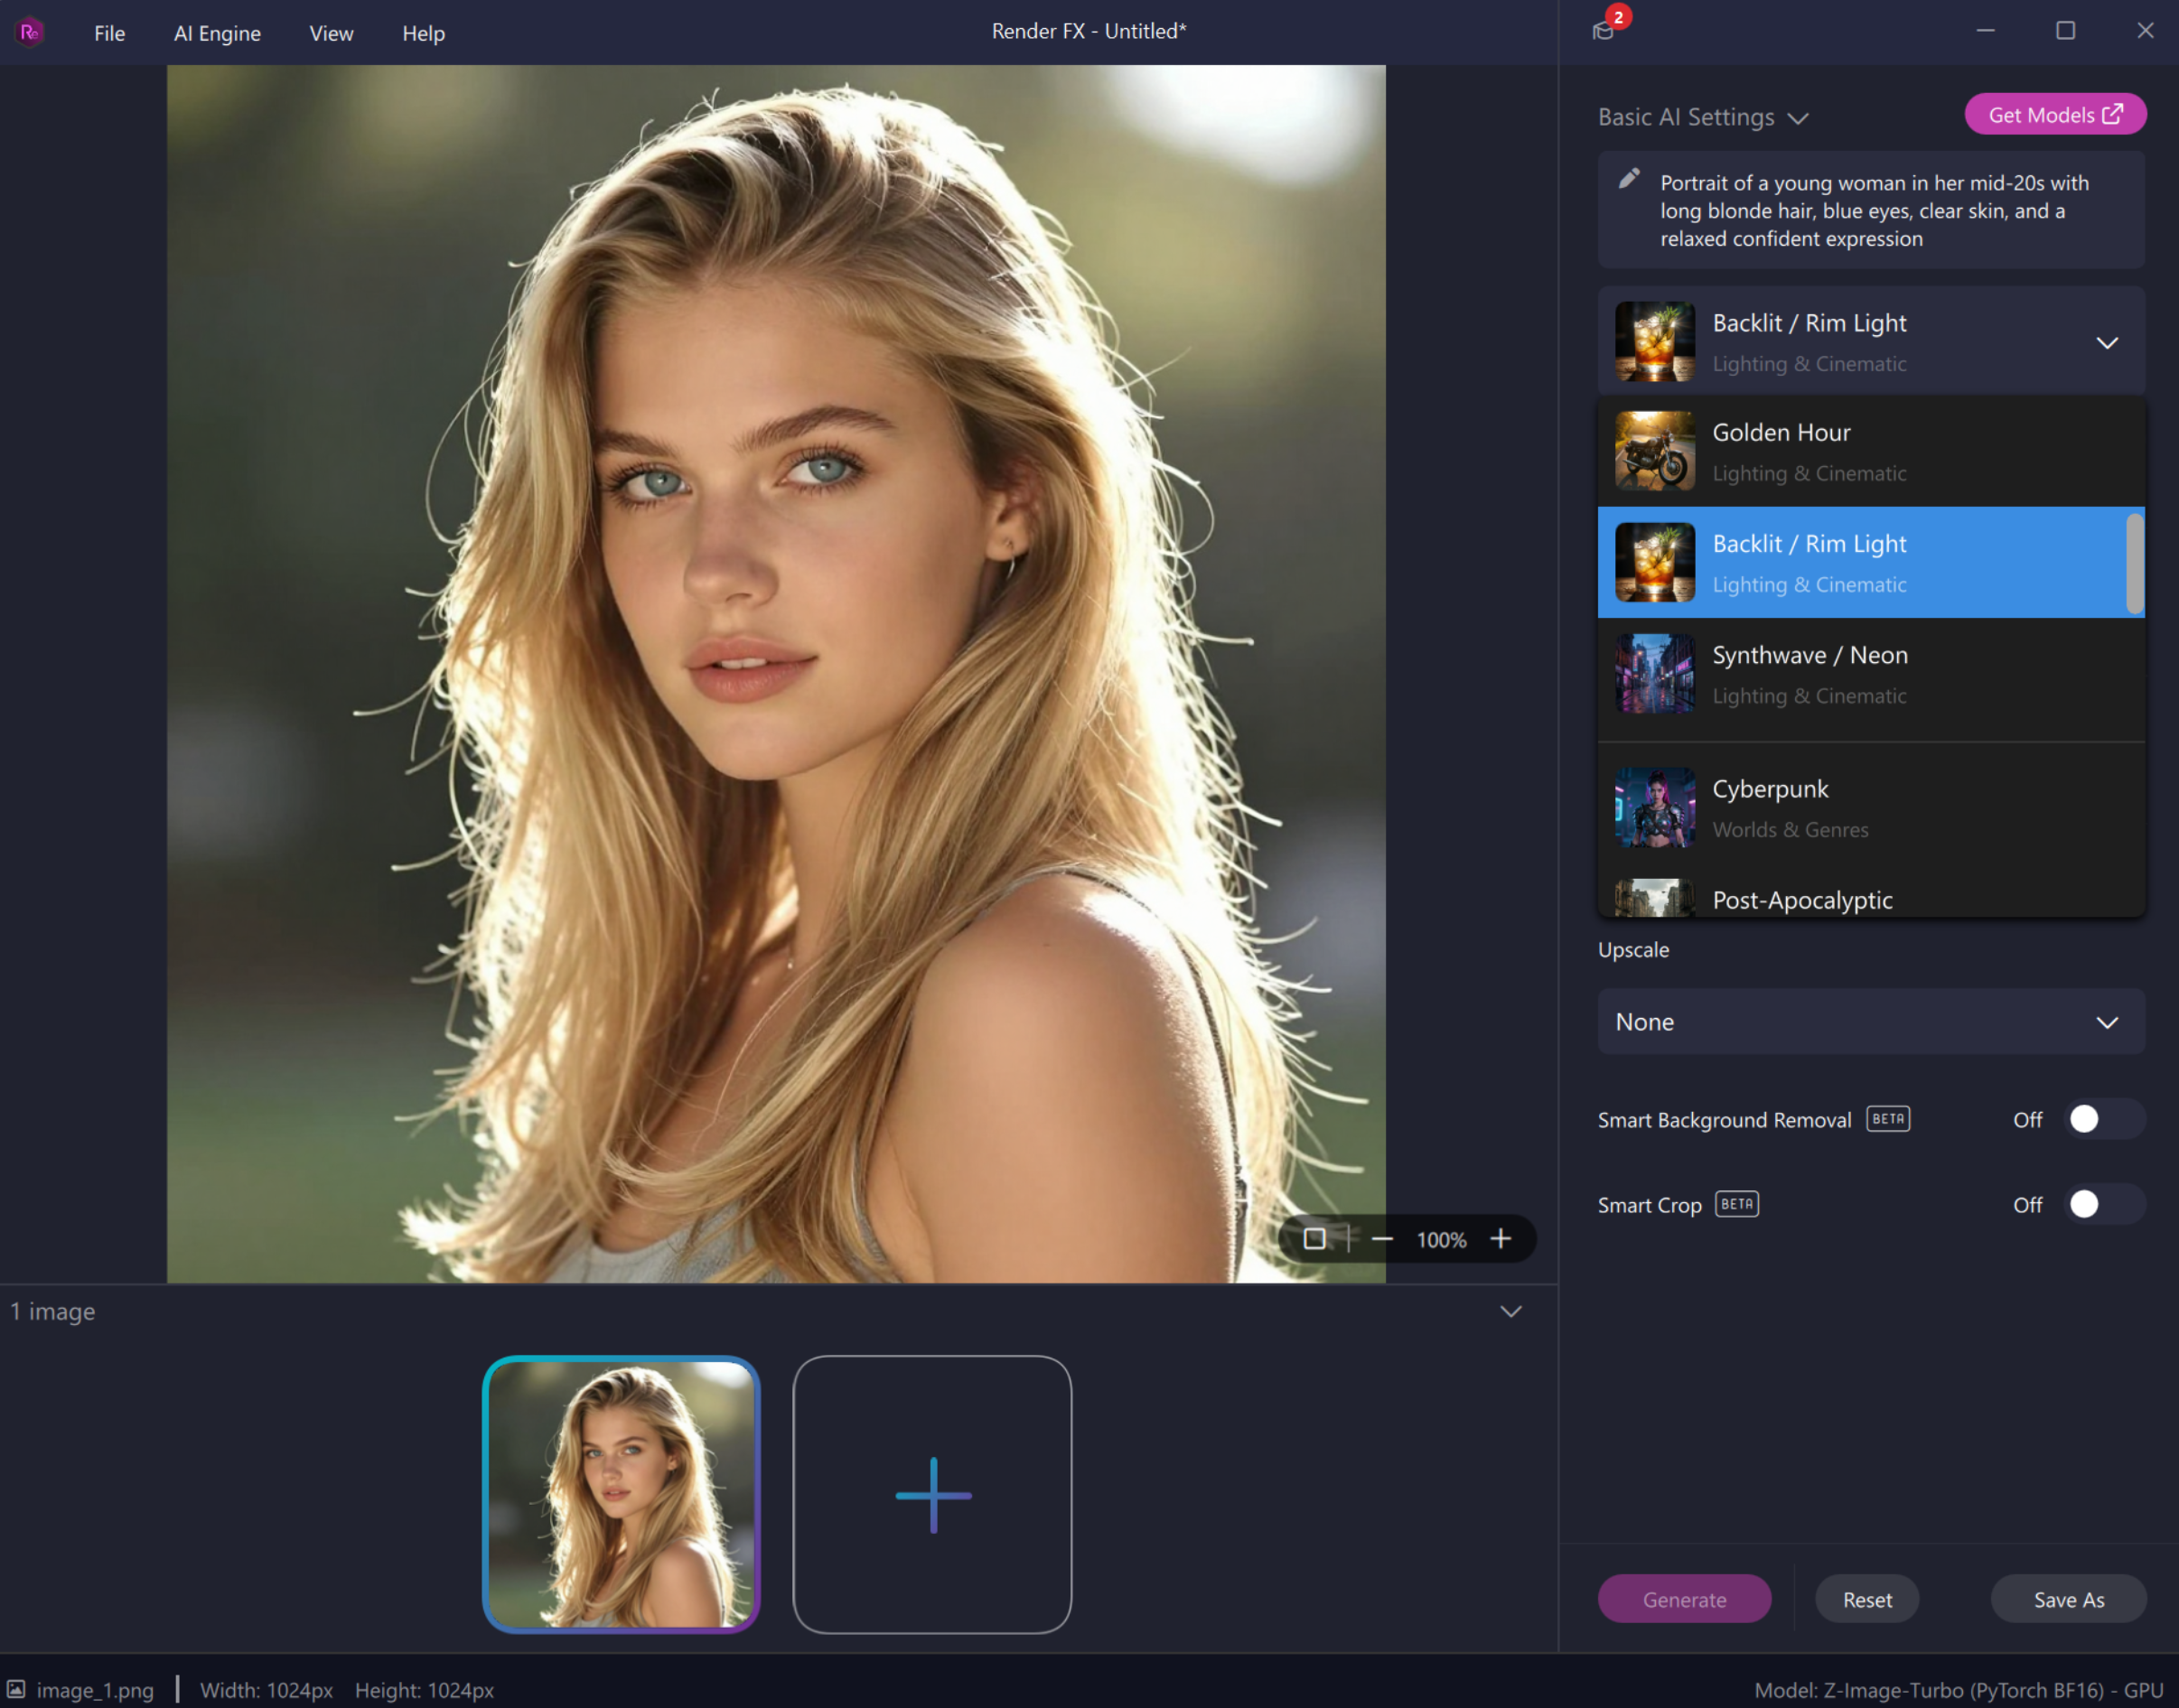Image resolution: width=2179 pixels, height=1708 pixels.
Task: Zoom out with the minus icon
Action: click(x=1382, y=1239)
